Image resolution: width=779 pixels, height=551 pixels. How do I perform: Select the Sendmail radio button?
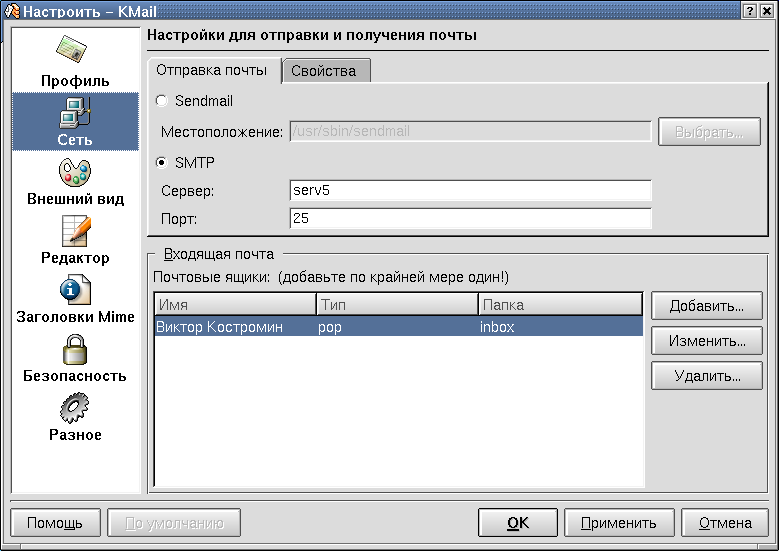[162, 101]
